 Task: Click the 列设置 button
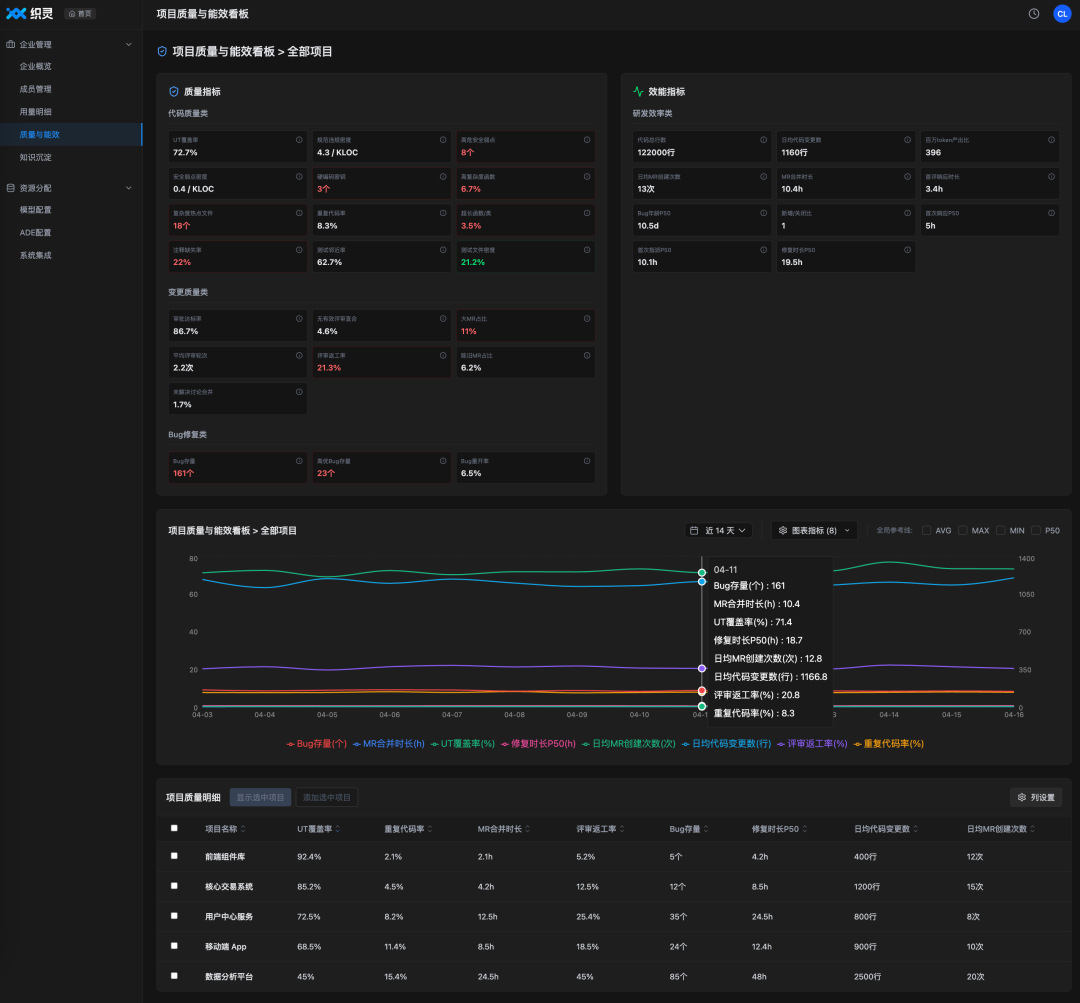1036,797
